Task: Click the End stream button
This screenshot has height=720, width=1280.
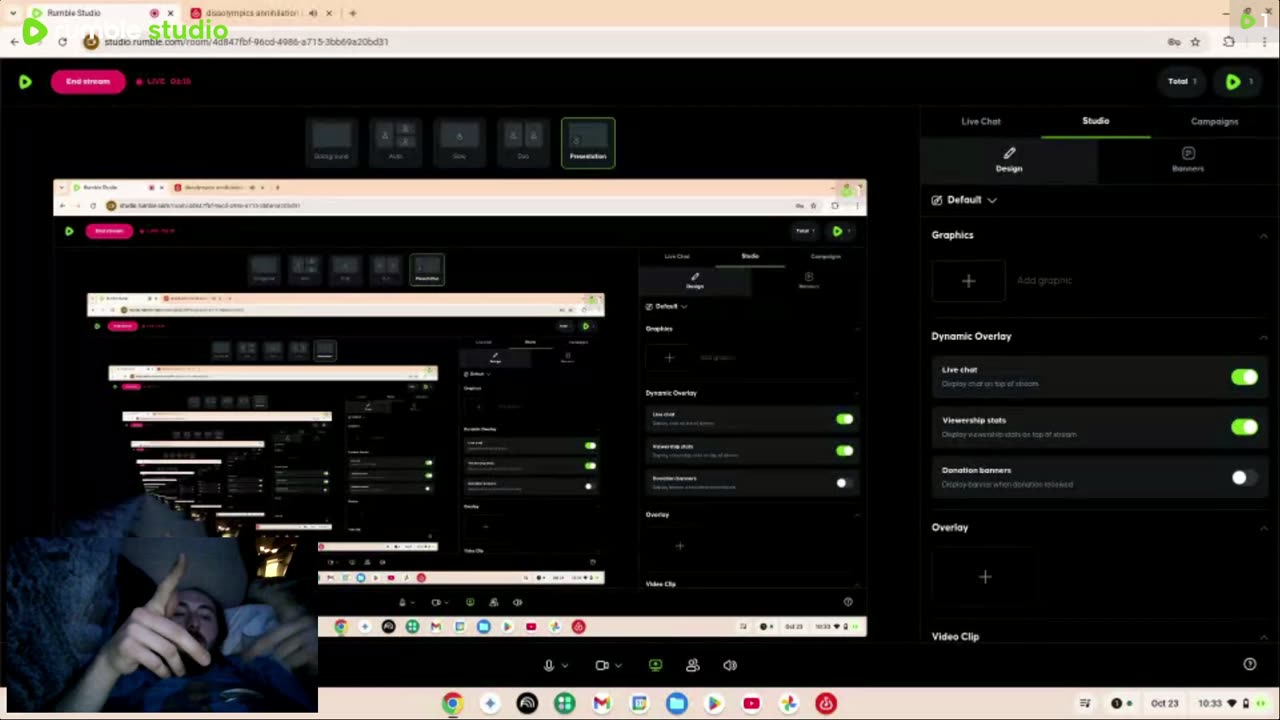Action: click(88, 81)
